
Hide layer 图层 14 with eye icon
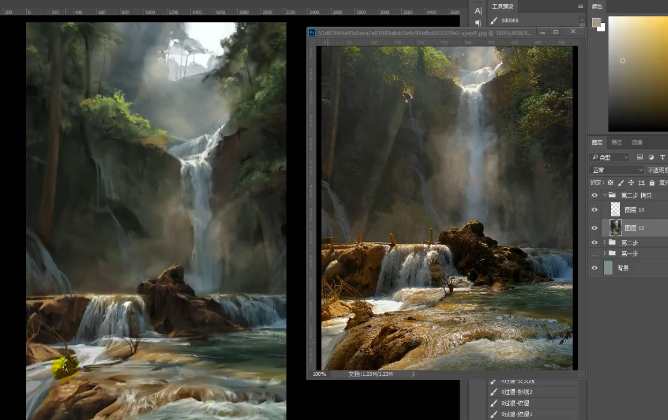pyautogui.click(x=595, y=210)
